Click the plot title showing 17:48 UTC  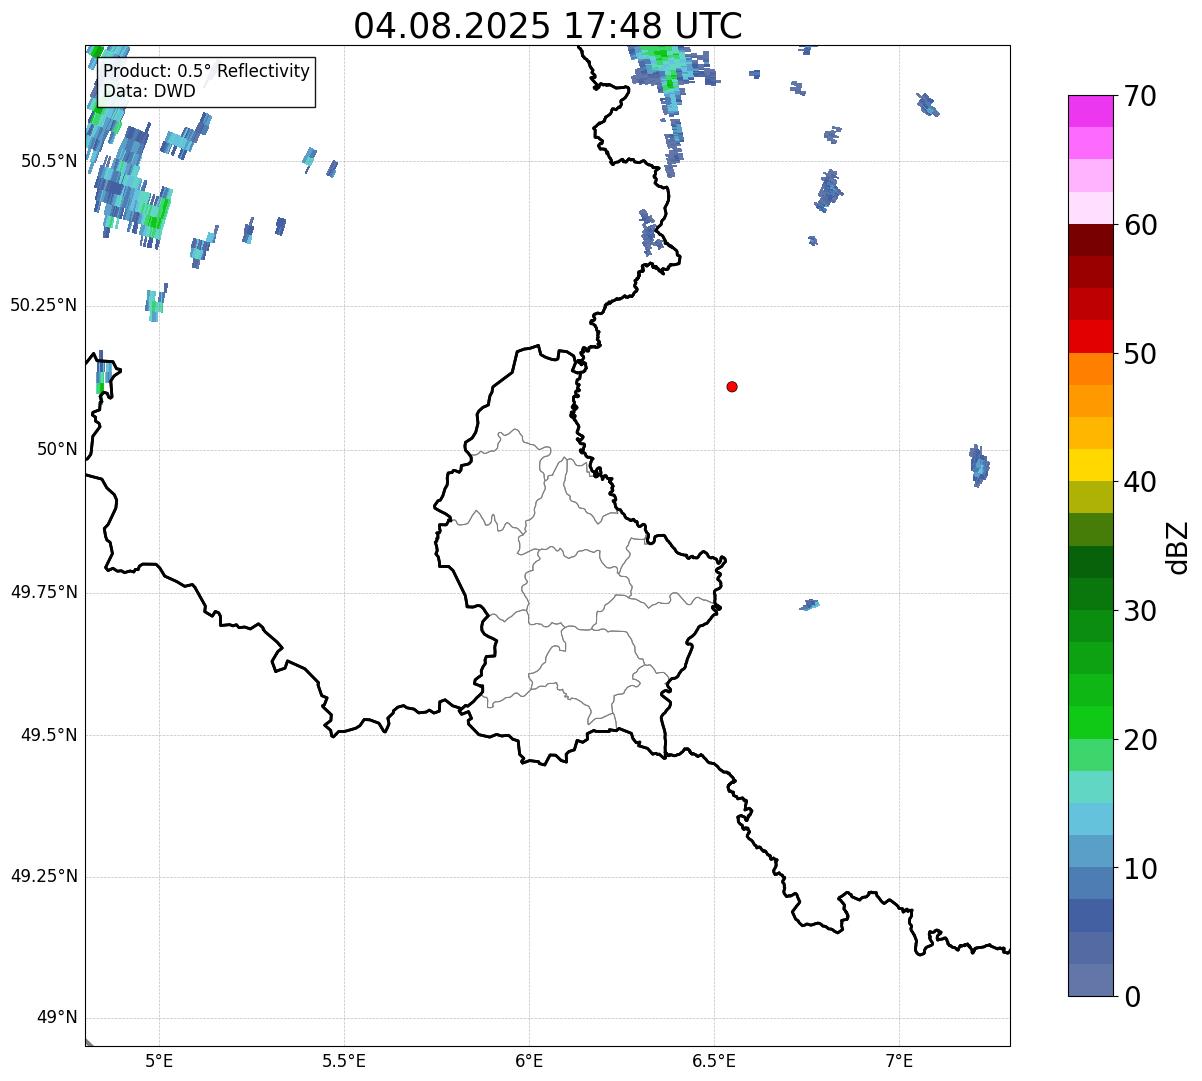[x=548, y=26]
